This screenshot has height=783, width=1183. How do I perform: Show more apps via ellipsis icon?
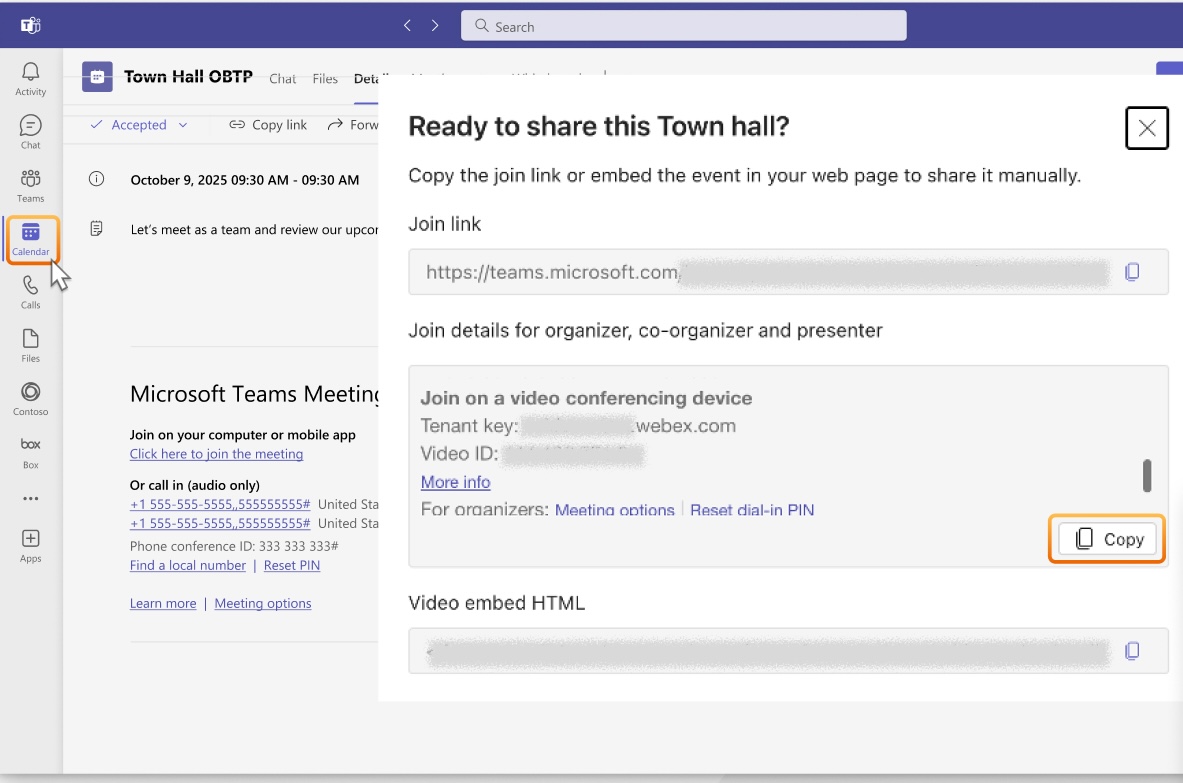tap(30, 499)
